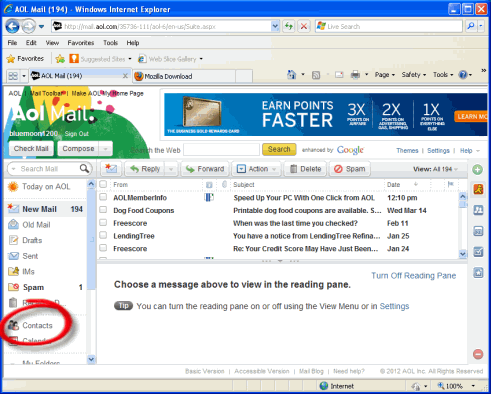Click the Search the Web input field

pyautogui.click(x=221, y=150)
